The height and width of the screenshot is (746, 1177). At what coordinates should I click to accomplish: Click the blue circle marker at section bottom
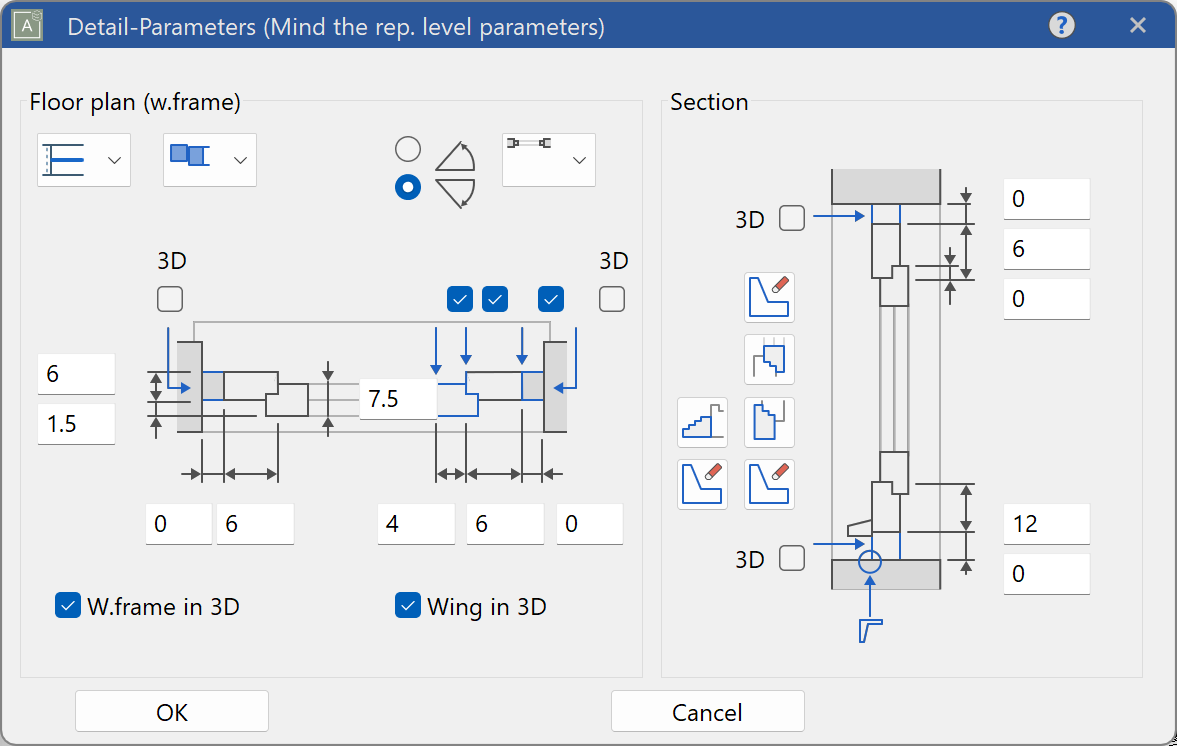point(869,561)
